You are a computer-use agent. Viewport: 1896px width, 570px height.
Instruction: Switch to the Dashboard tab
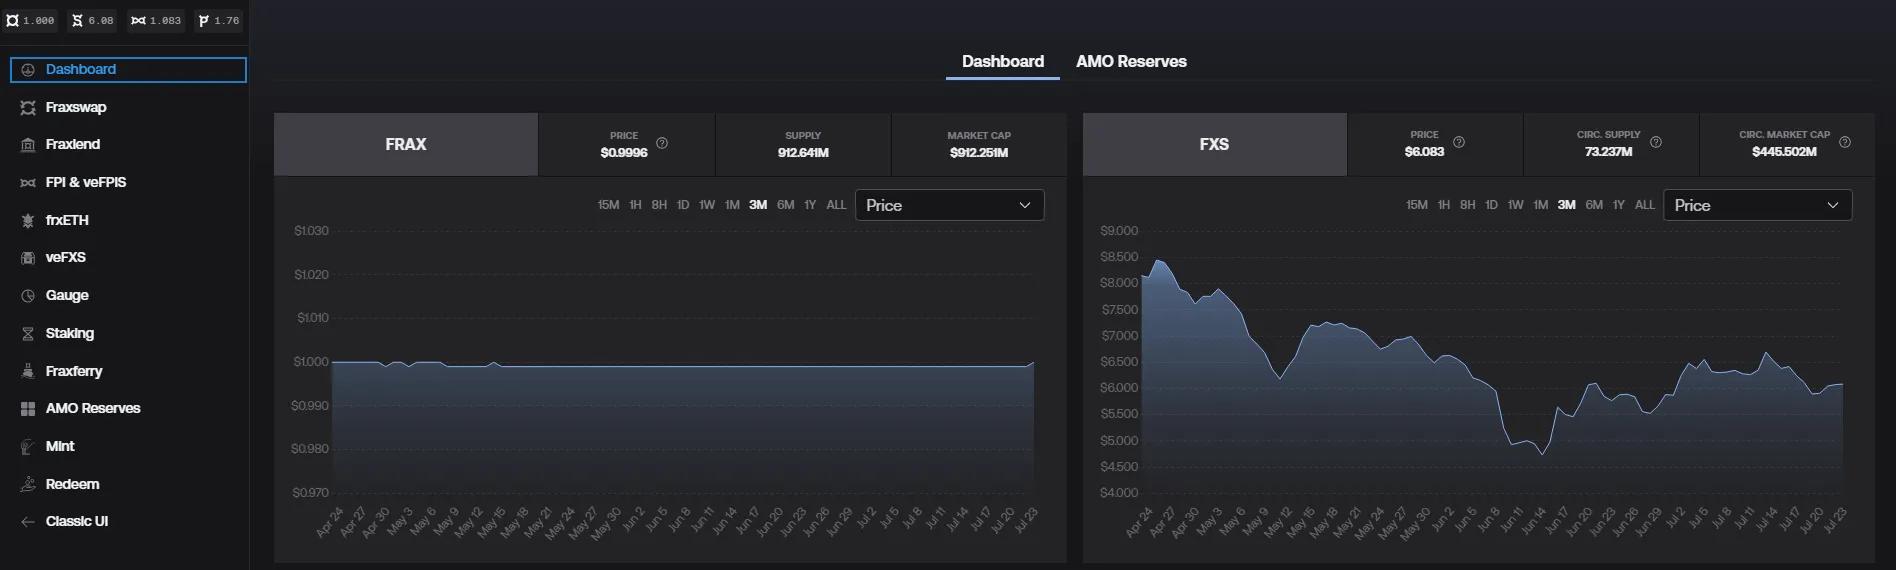coord(1003,62)
